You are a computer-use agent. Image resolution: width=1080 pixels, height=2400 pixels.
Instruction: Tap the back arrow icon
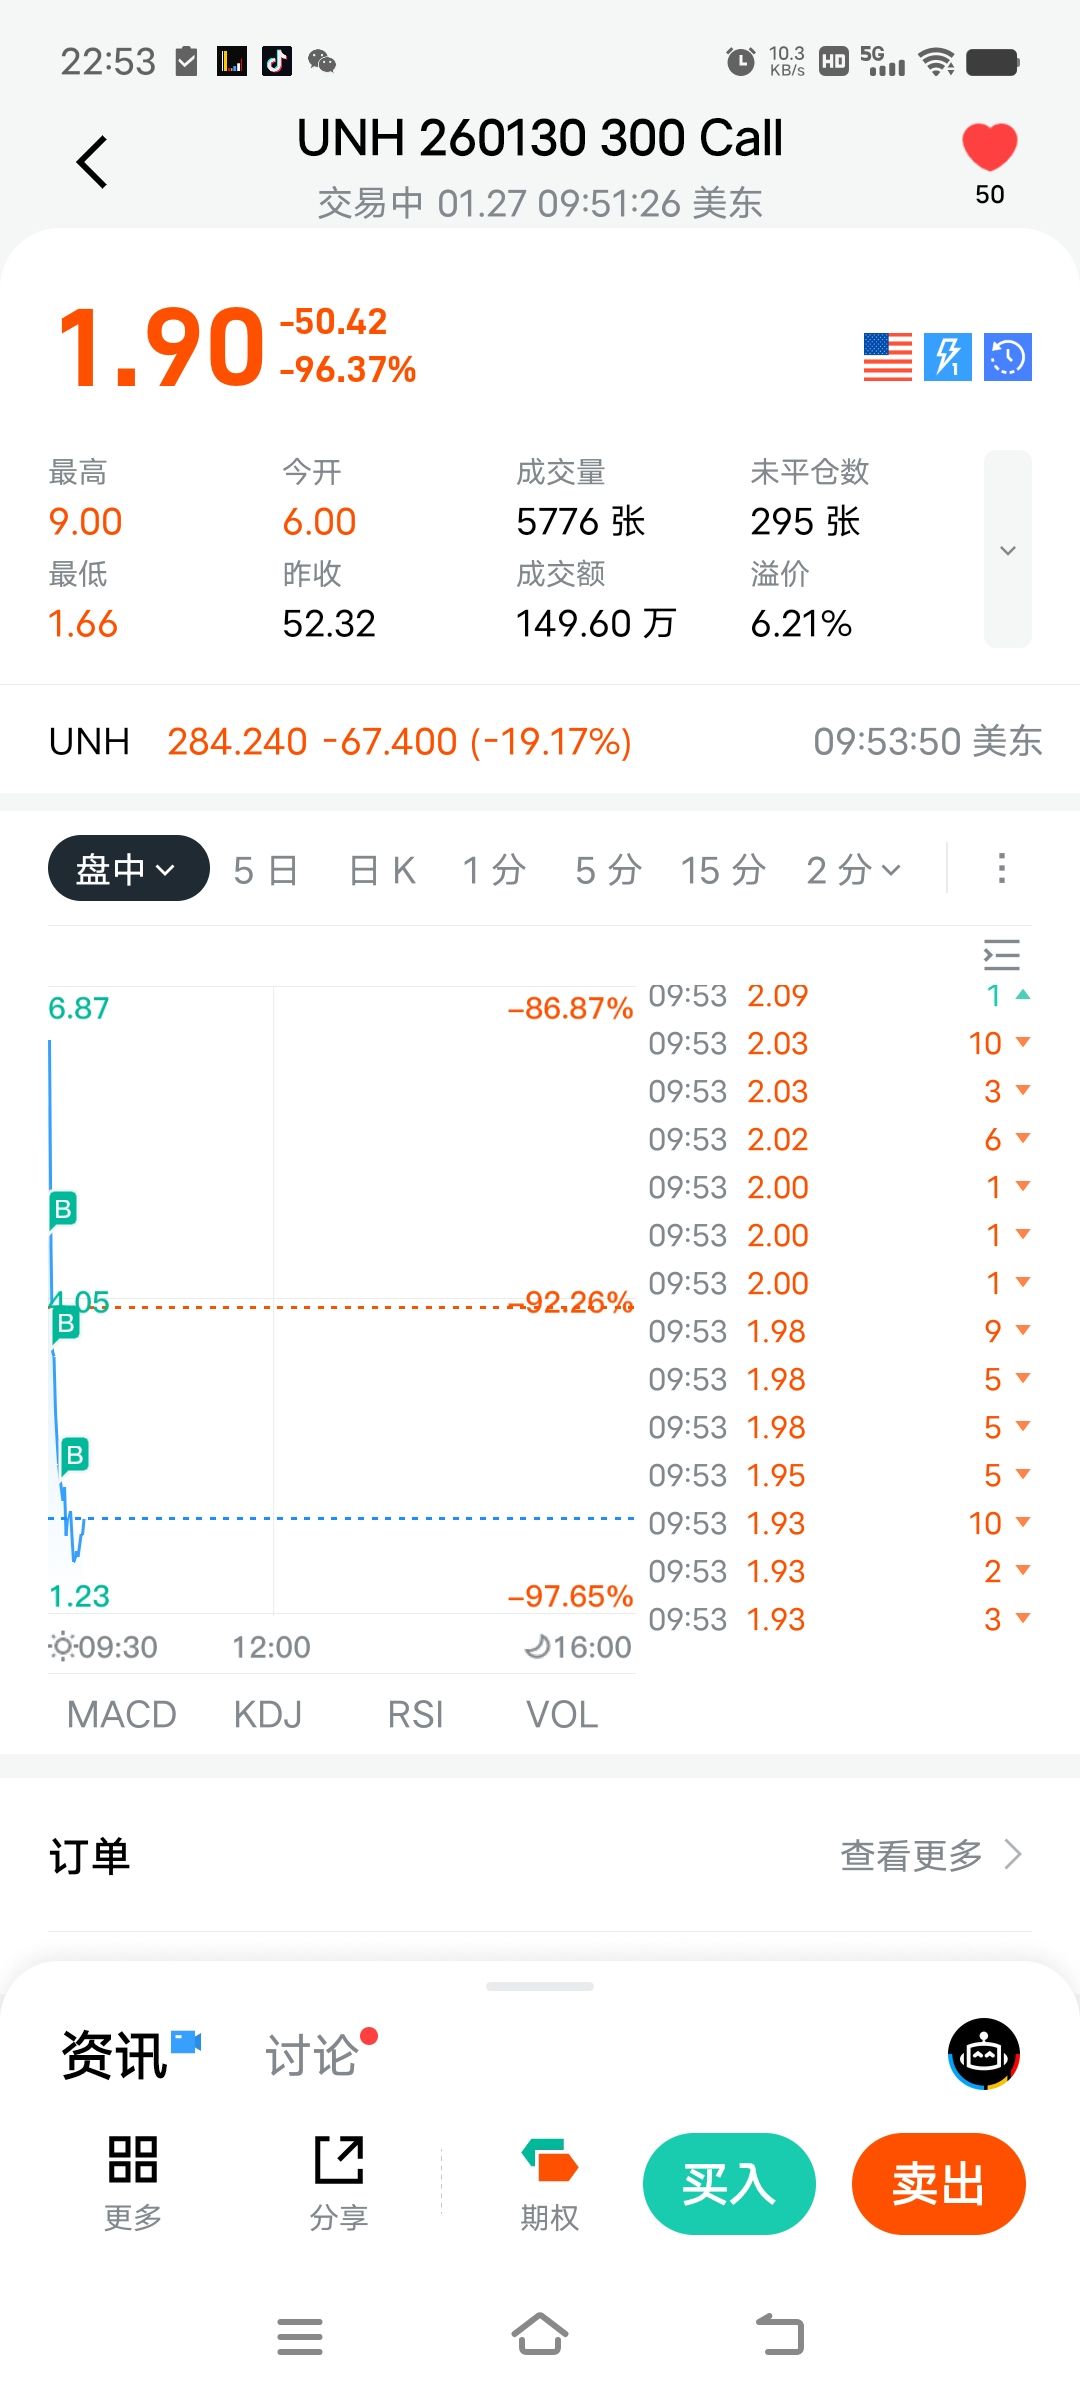coord(92,162)
